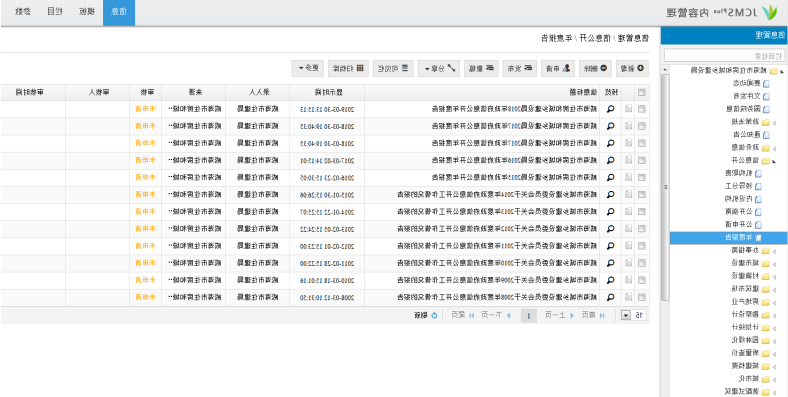
Task: Click 未申请 status in the 2008年度 row
Action: pos(145,297)
